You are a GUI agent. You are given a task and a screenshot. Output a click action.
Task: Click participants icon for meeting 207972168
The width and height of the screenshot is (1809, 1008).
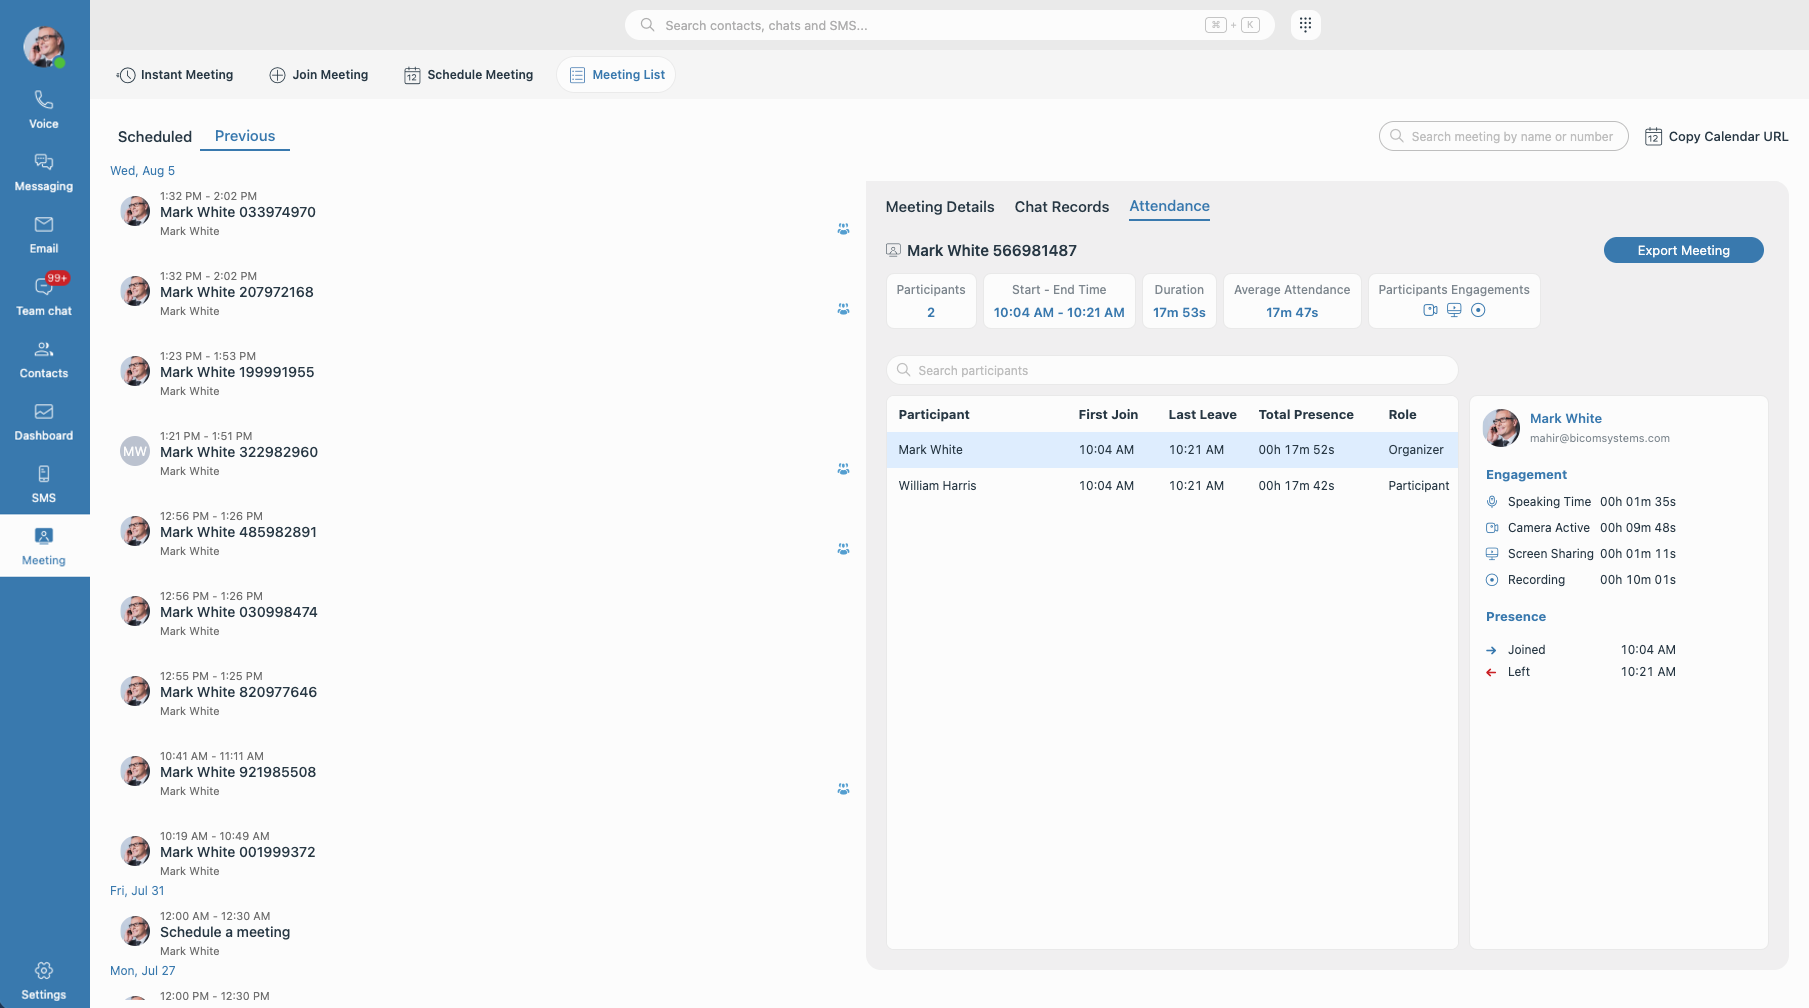(843, 309)
